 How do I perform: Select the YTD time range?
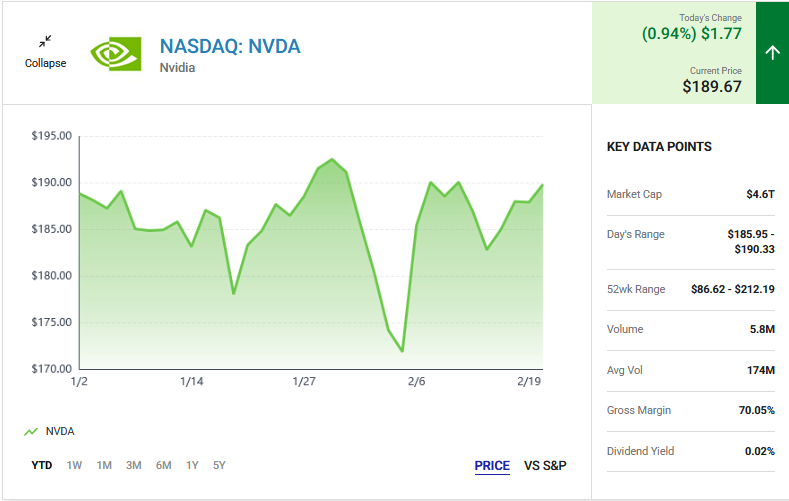coord(41,465)
